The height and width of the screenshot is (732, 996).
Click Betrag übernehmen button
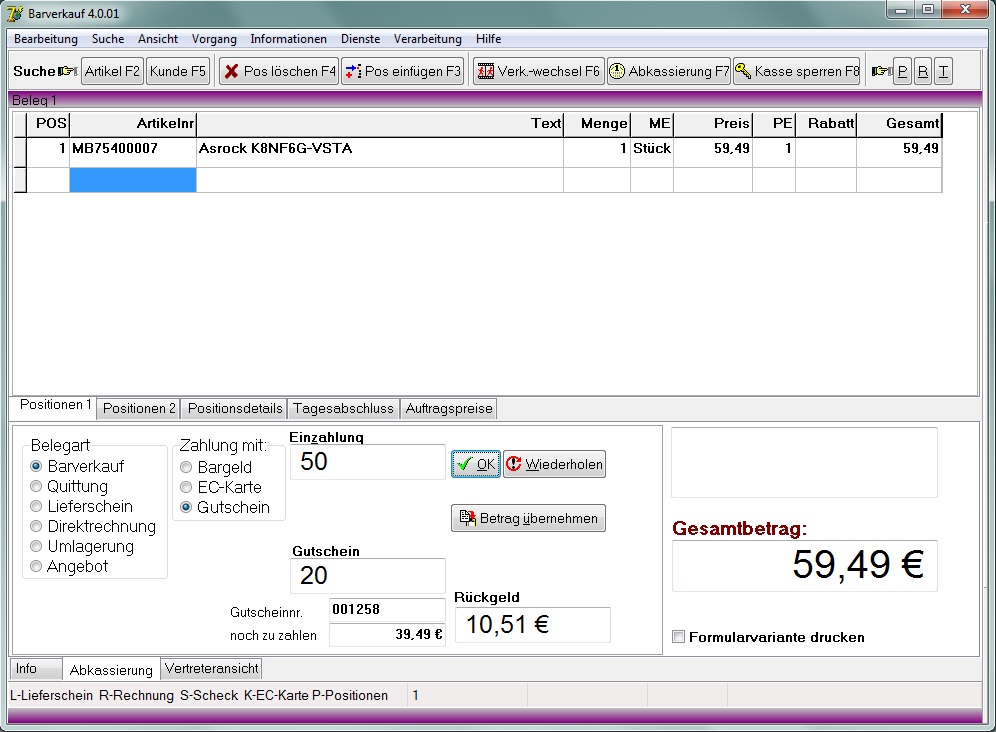[528, 518]
